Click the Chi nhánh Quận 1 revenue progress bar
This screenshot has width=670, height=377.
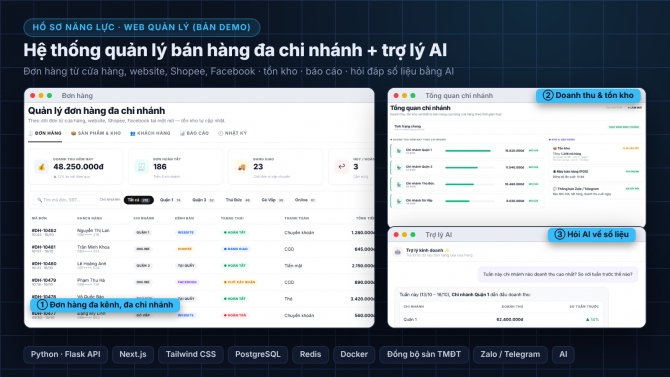pyautogui.click(x=469, y=151)
